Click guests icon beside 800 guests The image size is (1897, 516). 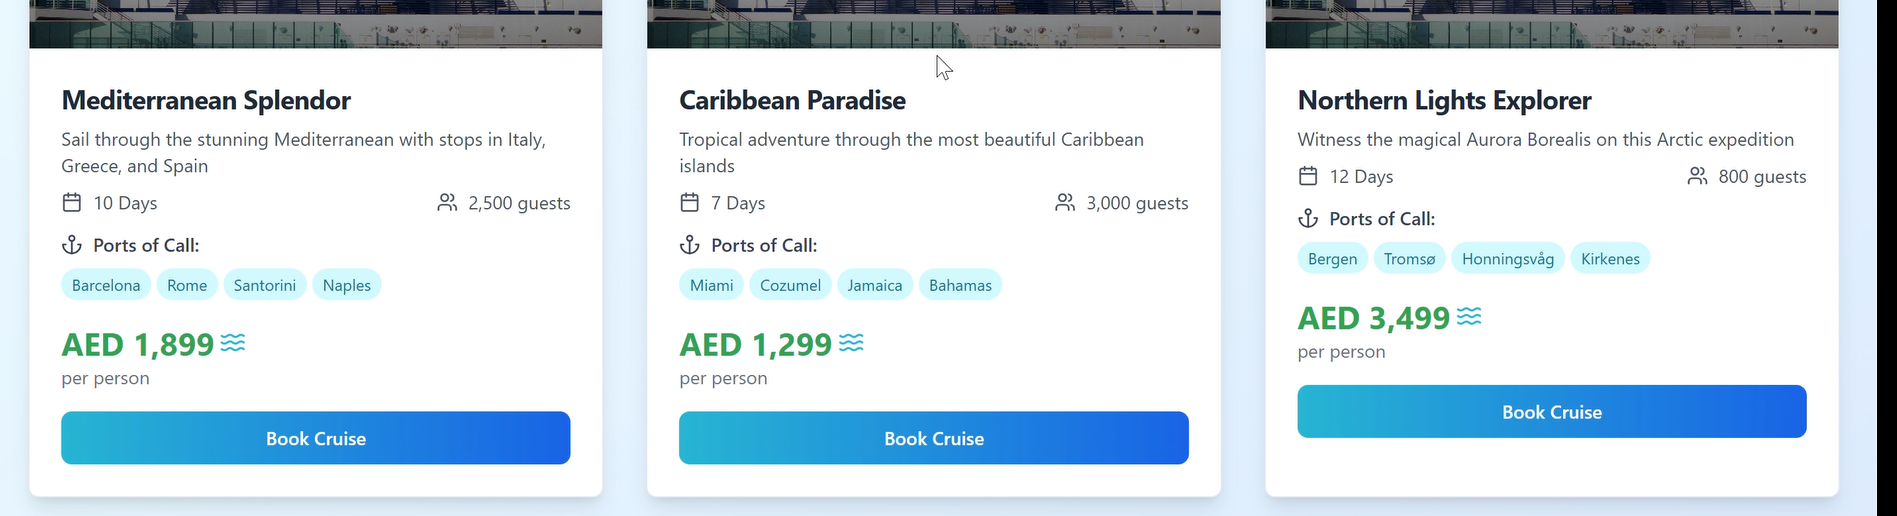pos(1697,176)
